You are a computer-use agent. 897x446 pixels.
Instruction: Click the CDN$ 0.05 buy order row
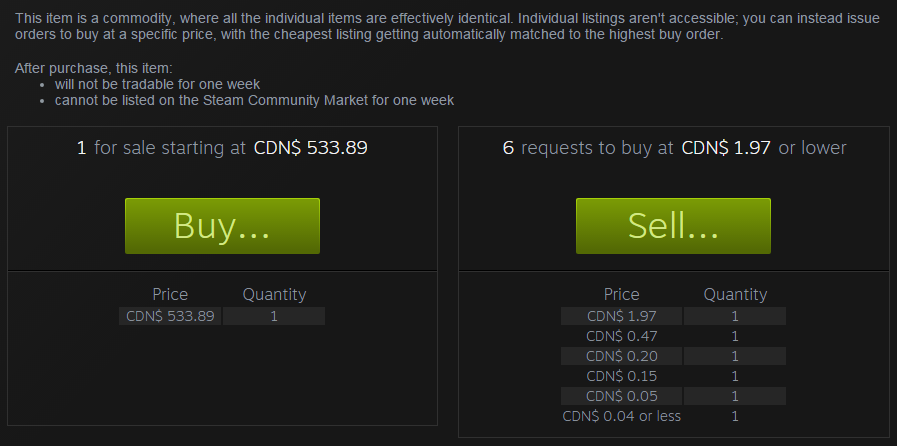click(x=673, y=396)
